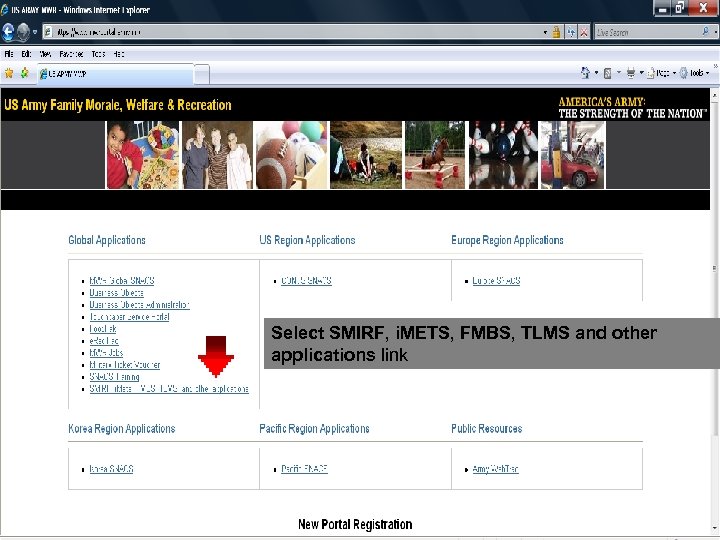Click the Pacific Region Applications heading
Image resolution: width=720 pixels, height=540 pixels.
pos(315,428)
